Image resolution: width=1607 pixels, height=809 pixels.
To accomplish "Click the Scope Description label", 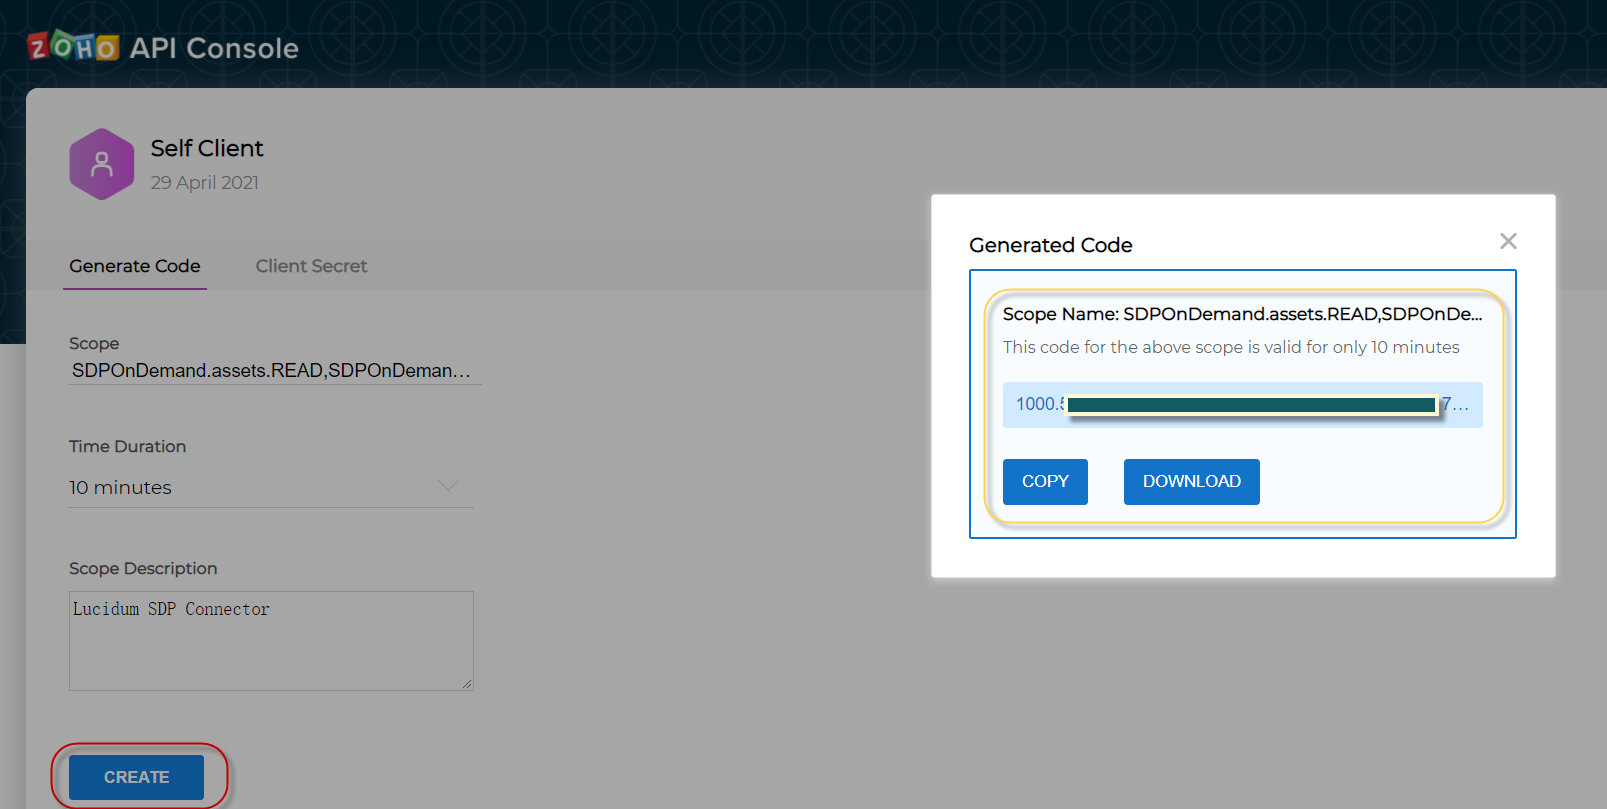I will pos(143,568).
